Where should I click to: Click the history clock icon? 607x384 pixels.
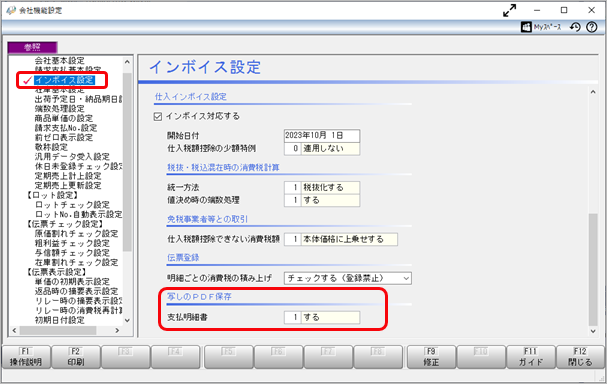[x=575, y=27]
